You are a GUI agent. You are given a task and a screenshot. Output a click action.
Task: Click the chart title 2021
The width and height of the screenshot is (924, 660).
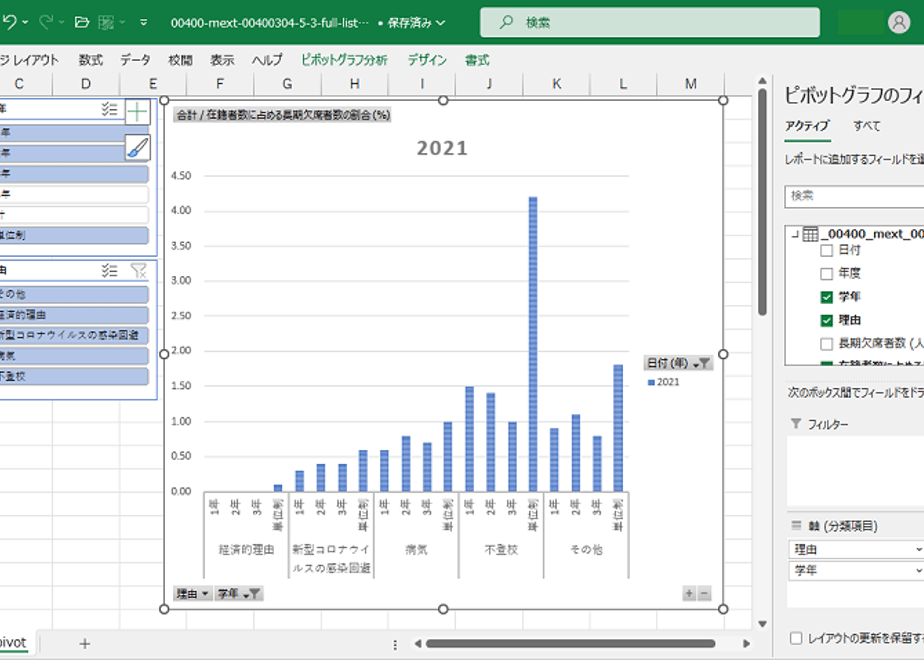442,148
